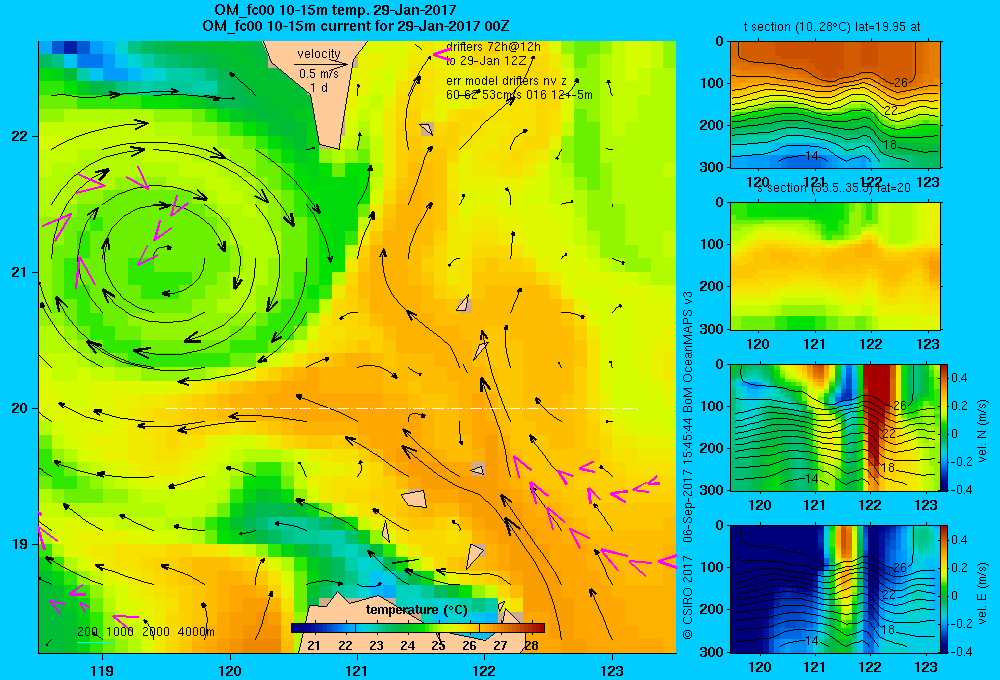Click the title 'OM_fc00 10-15m temp. 29-Jan-2017'
This screenshot has height=680, width=1000.
click(x=335, y=10)
